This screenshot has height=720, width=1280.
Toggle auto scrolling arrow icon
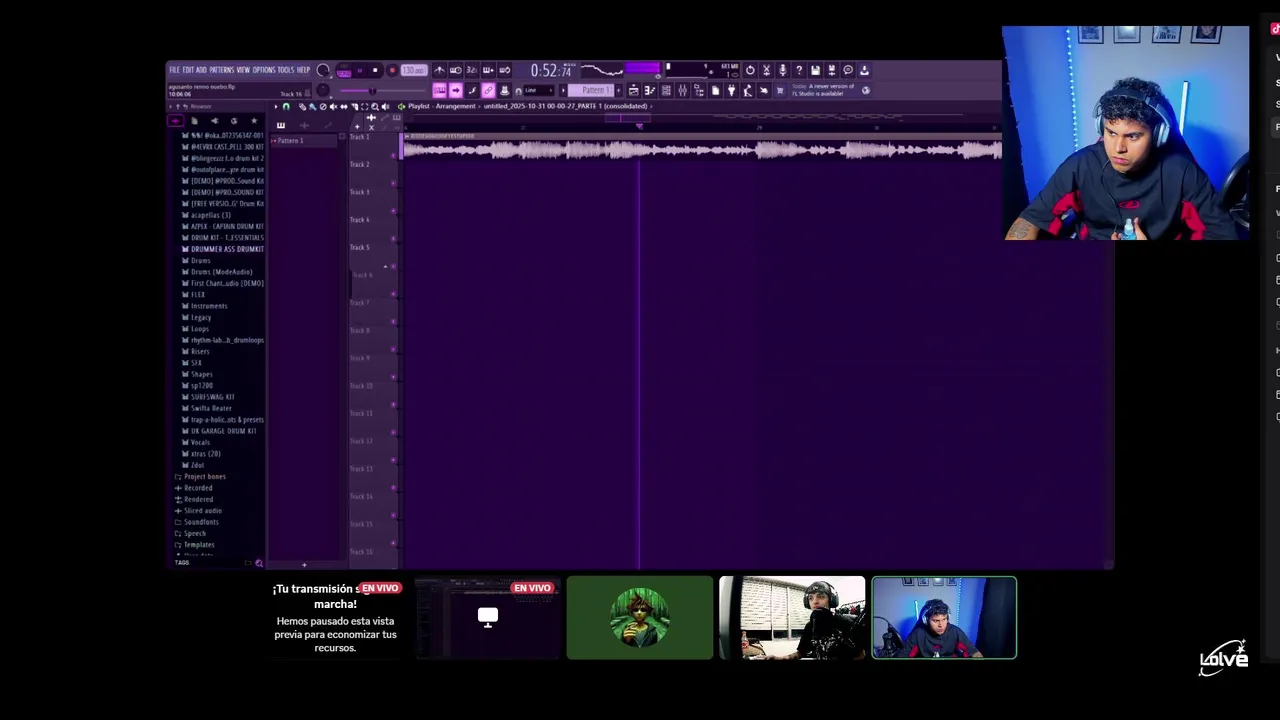[x=456, y=90]
